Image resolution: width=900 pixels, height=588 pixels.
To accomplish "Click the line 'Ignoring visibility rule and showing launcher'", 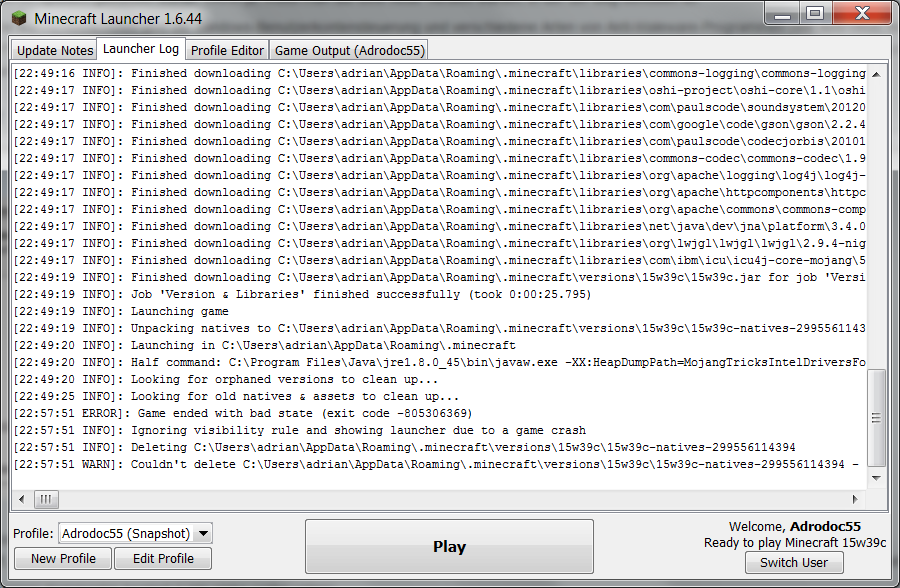I will pos(300,430).
